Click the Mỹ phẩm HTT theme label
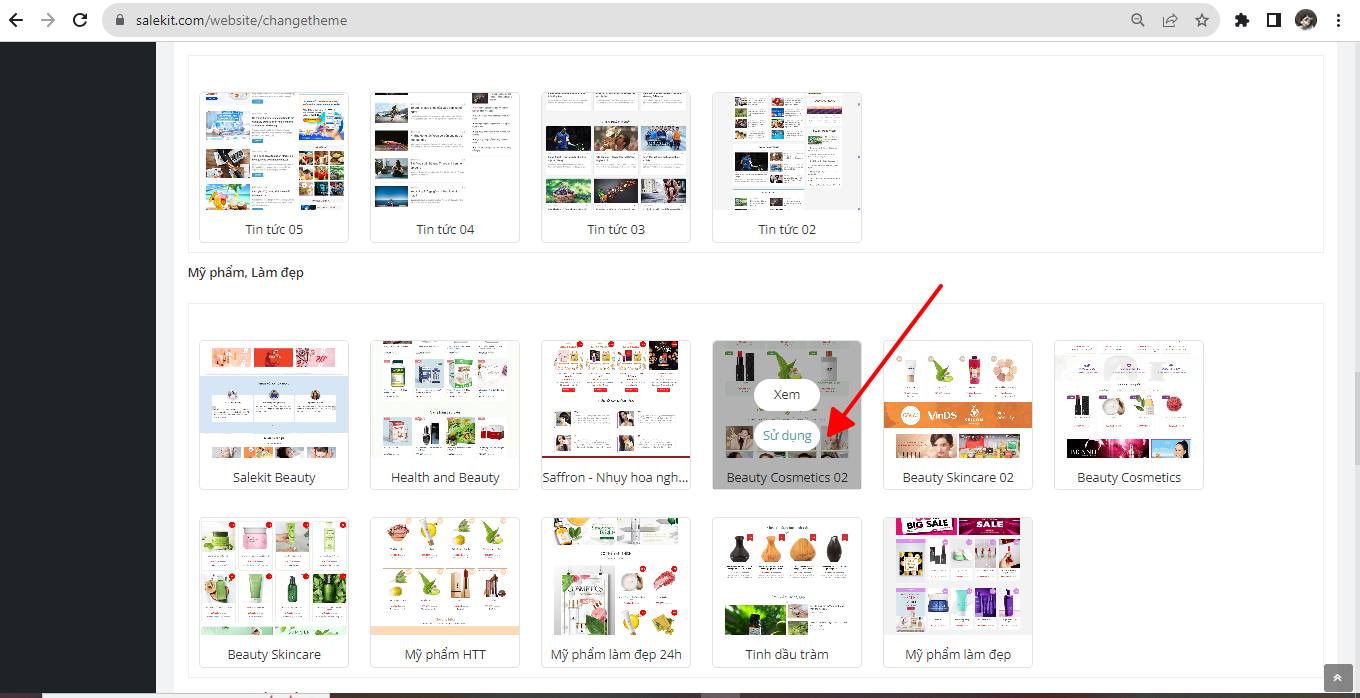Viewport: 1360px width, 698px height. pos(445,654)
